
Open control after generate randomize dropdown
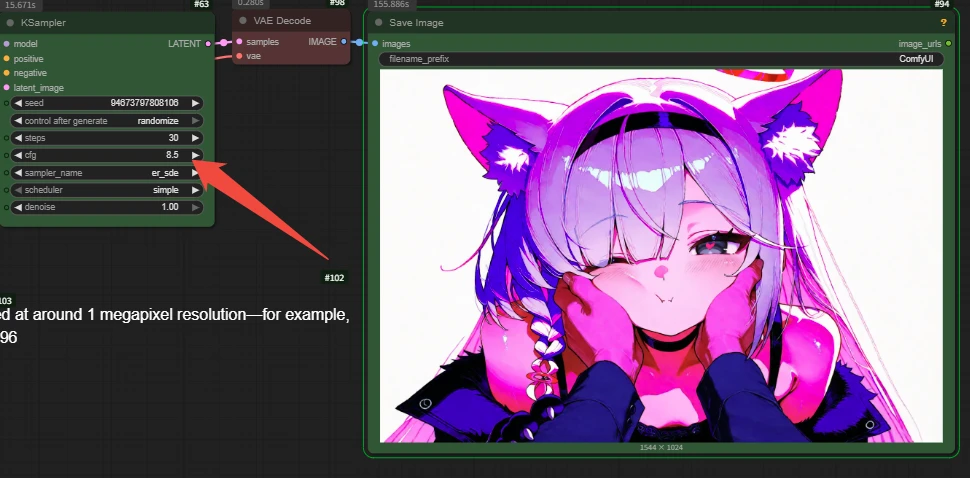click(106, 121)
